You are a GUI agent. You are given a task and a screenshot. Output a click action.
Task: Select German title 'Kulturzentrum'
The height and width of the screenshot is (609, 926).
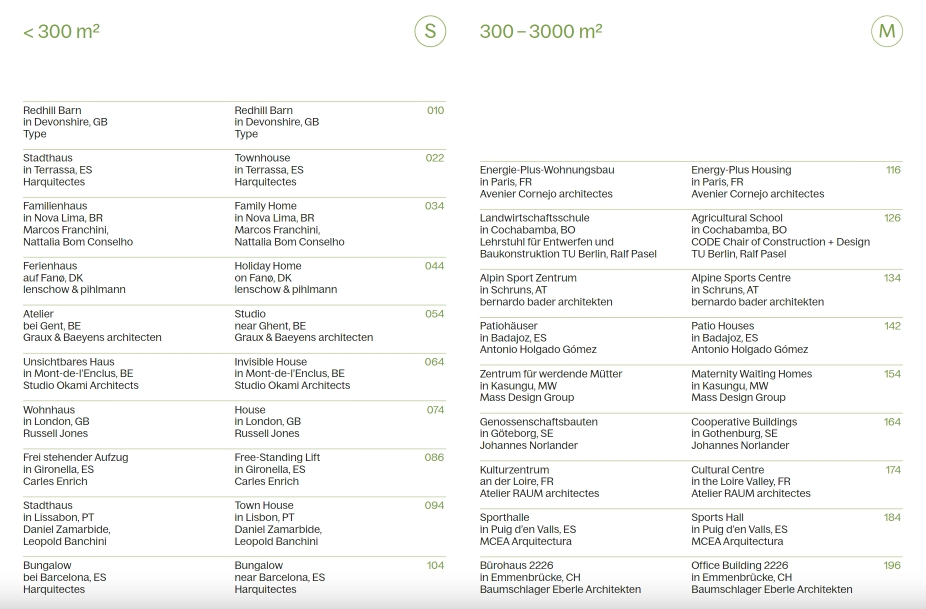click(x=514, y=470)
